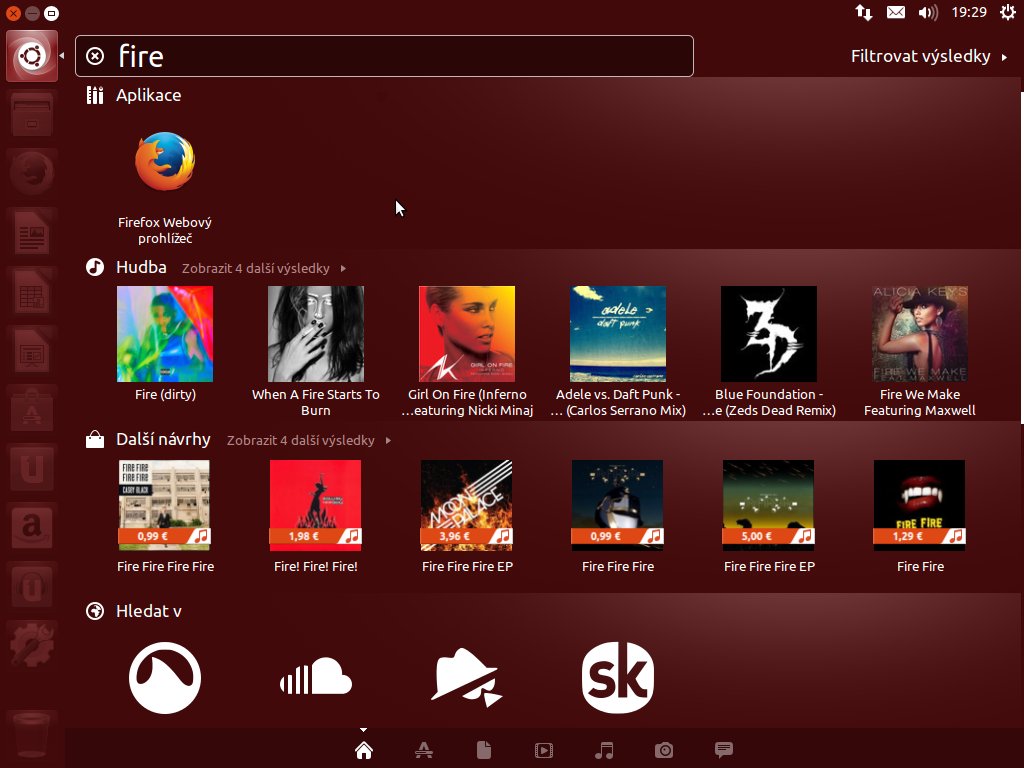Open the sound volume indicator

(928, 12)
